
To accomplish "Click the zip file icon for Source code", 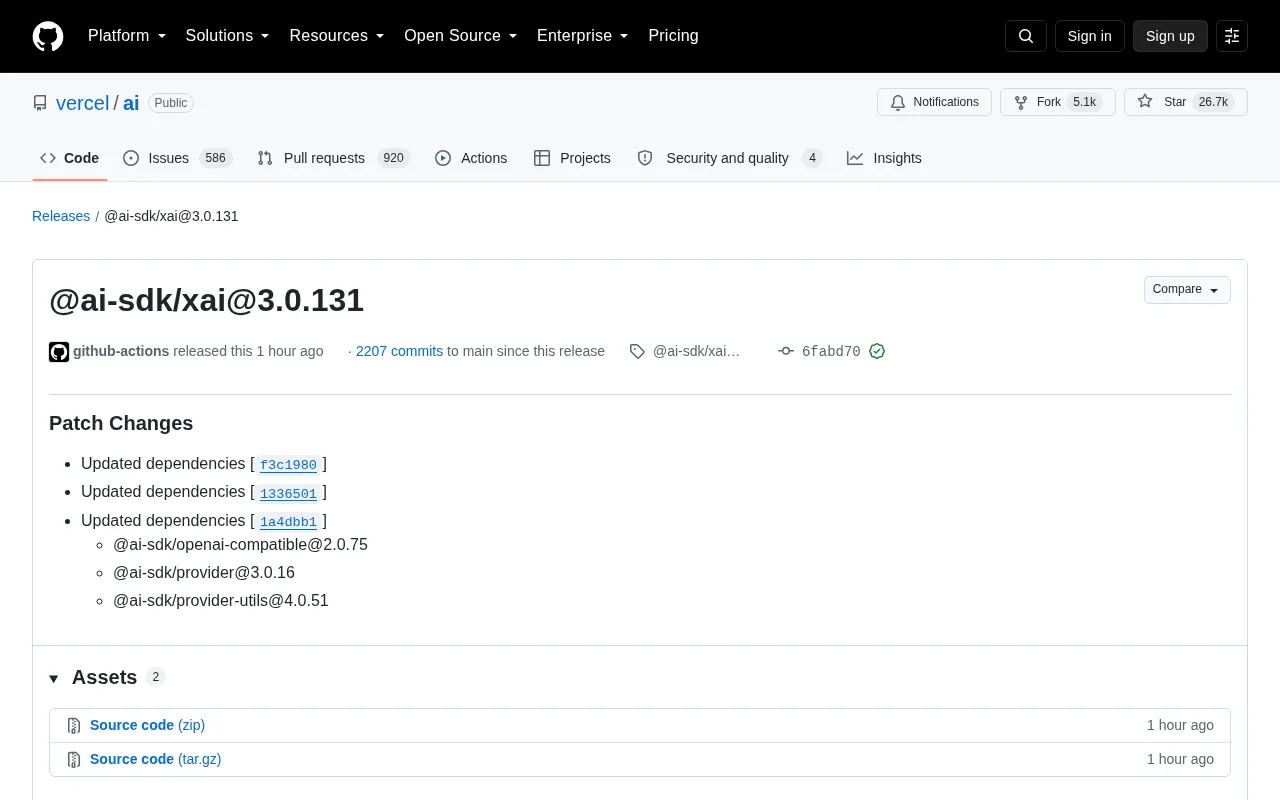I will 74,726.
